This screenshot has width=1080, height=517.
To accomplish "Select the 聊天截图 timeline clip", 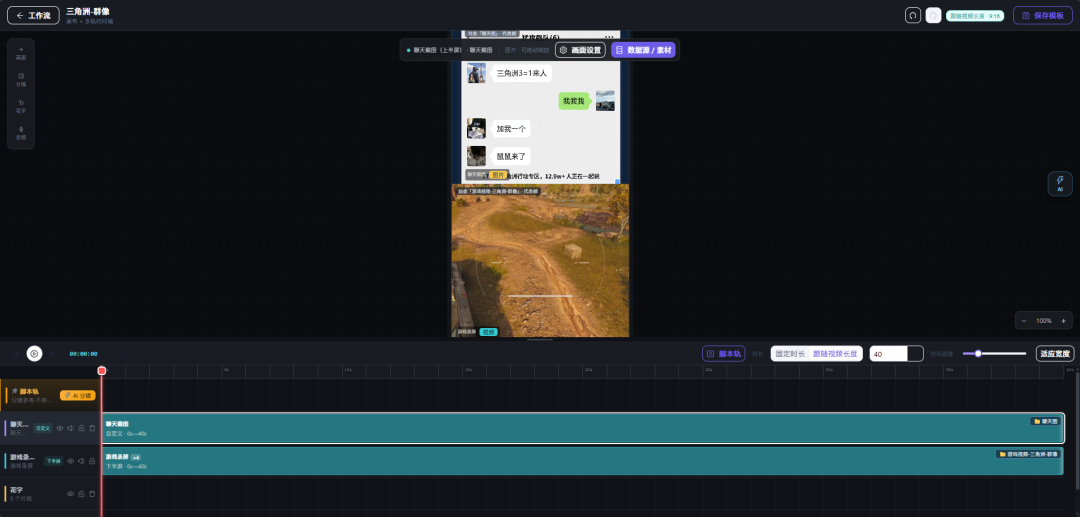I will click(x=583, y=428).
